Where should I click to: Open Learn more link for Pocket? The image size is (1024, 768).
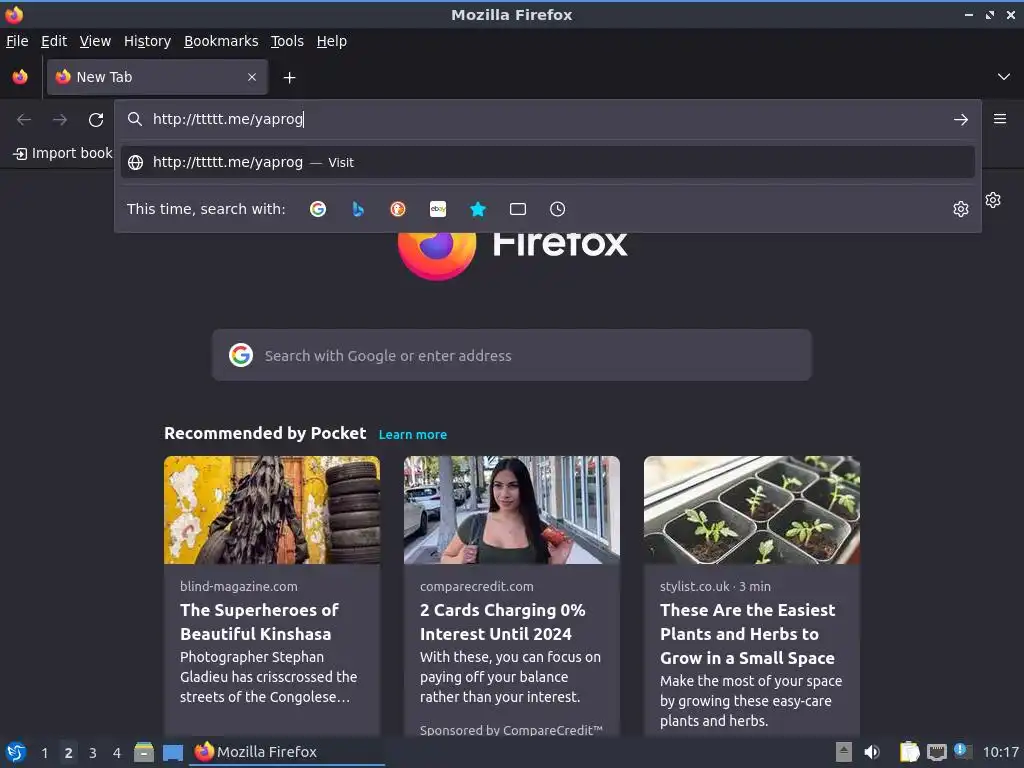click(x=413, y=434)
